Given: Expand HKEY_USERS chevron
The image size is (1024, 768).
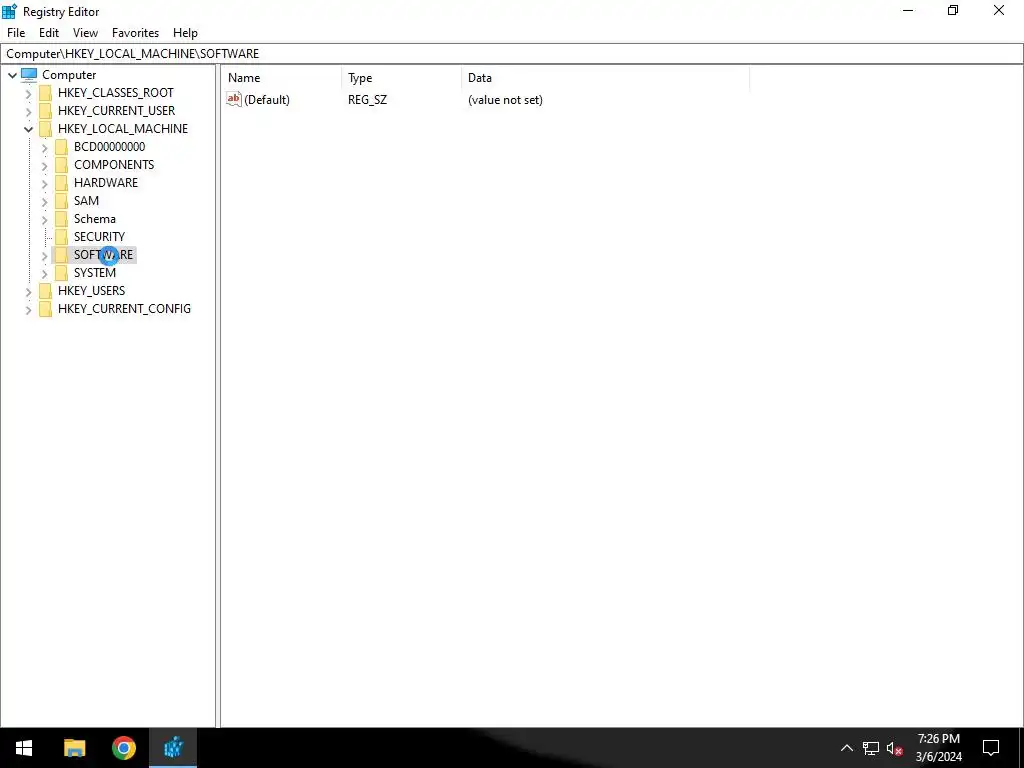Looking at the screenshot, I should point(28,291).
